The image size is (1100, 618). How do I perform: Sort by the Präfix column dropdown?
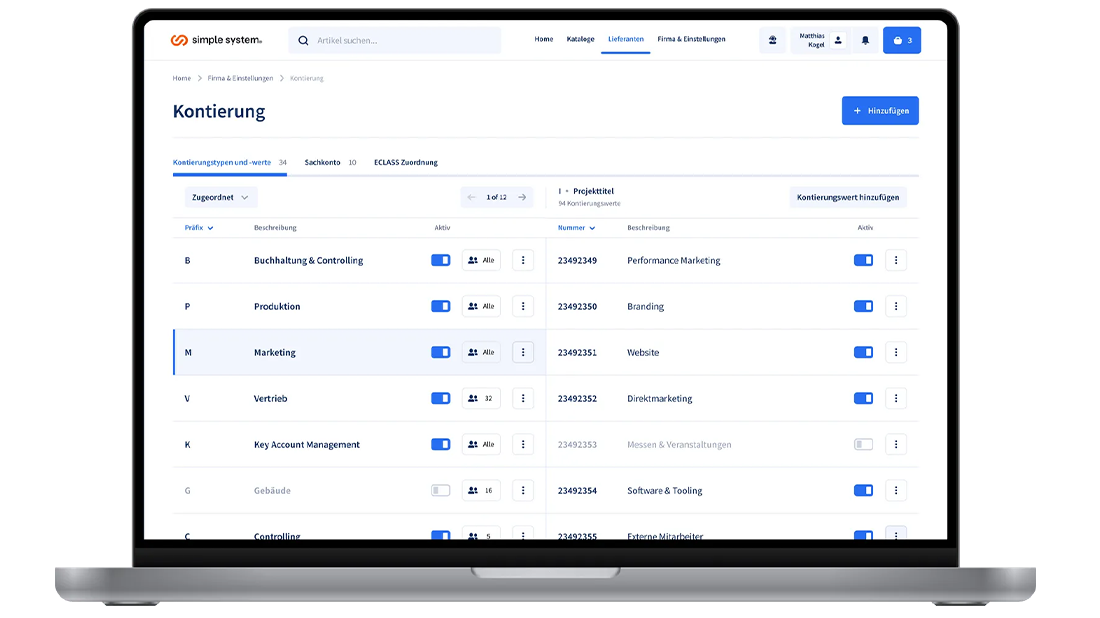pos(200,227)
